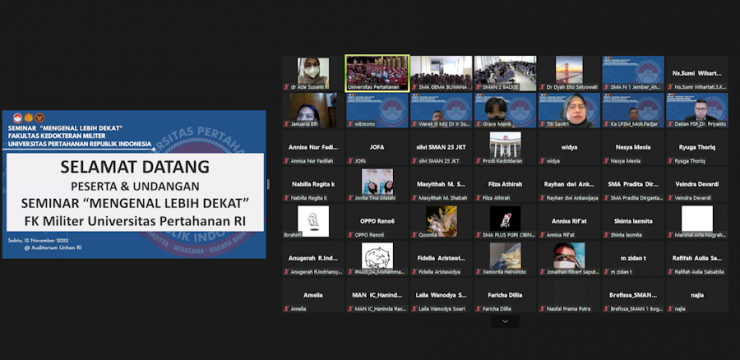Click muted mic icon for Ns.Sumi Wihartati

coord(671,87)
